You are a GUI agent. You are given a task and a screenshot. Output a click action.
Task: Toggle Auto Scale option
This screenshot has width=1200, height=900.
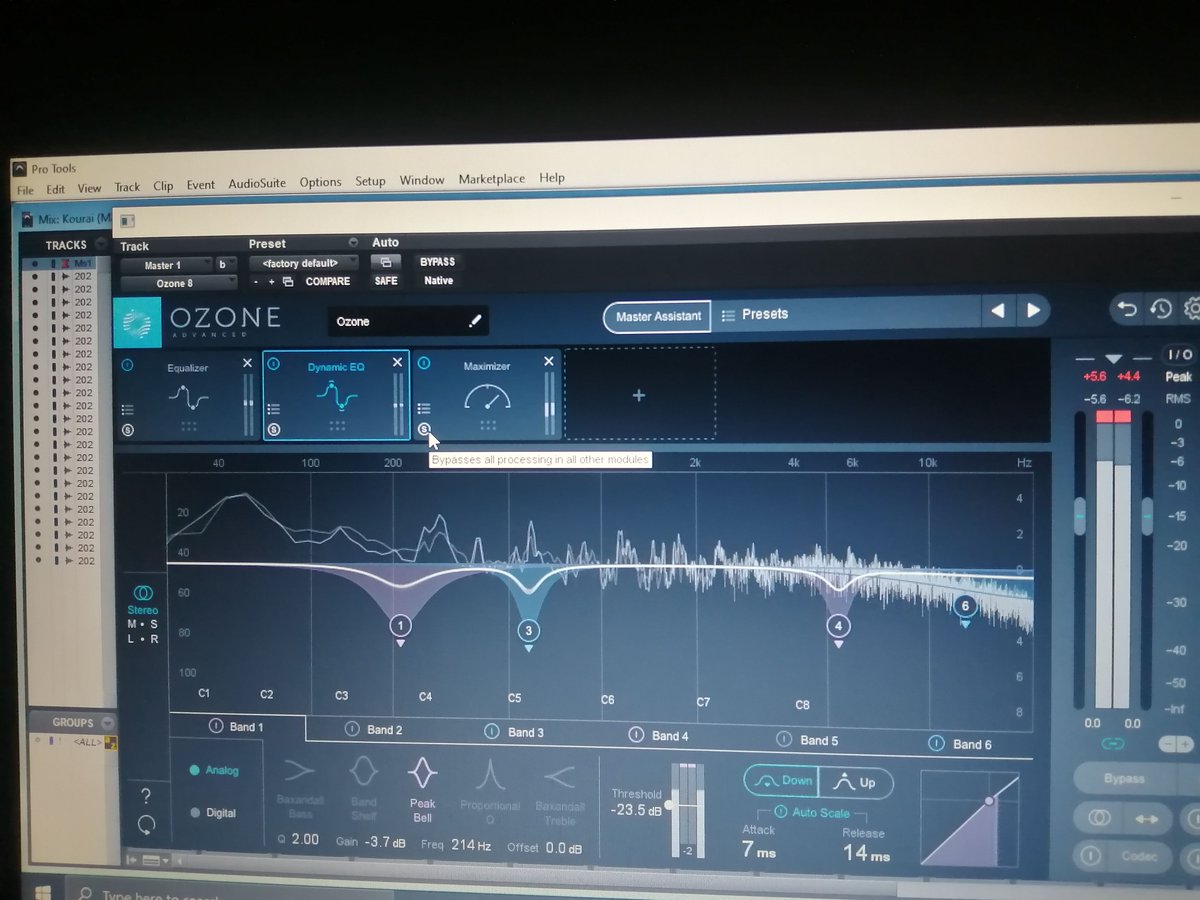(812, 813)
